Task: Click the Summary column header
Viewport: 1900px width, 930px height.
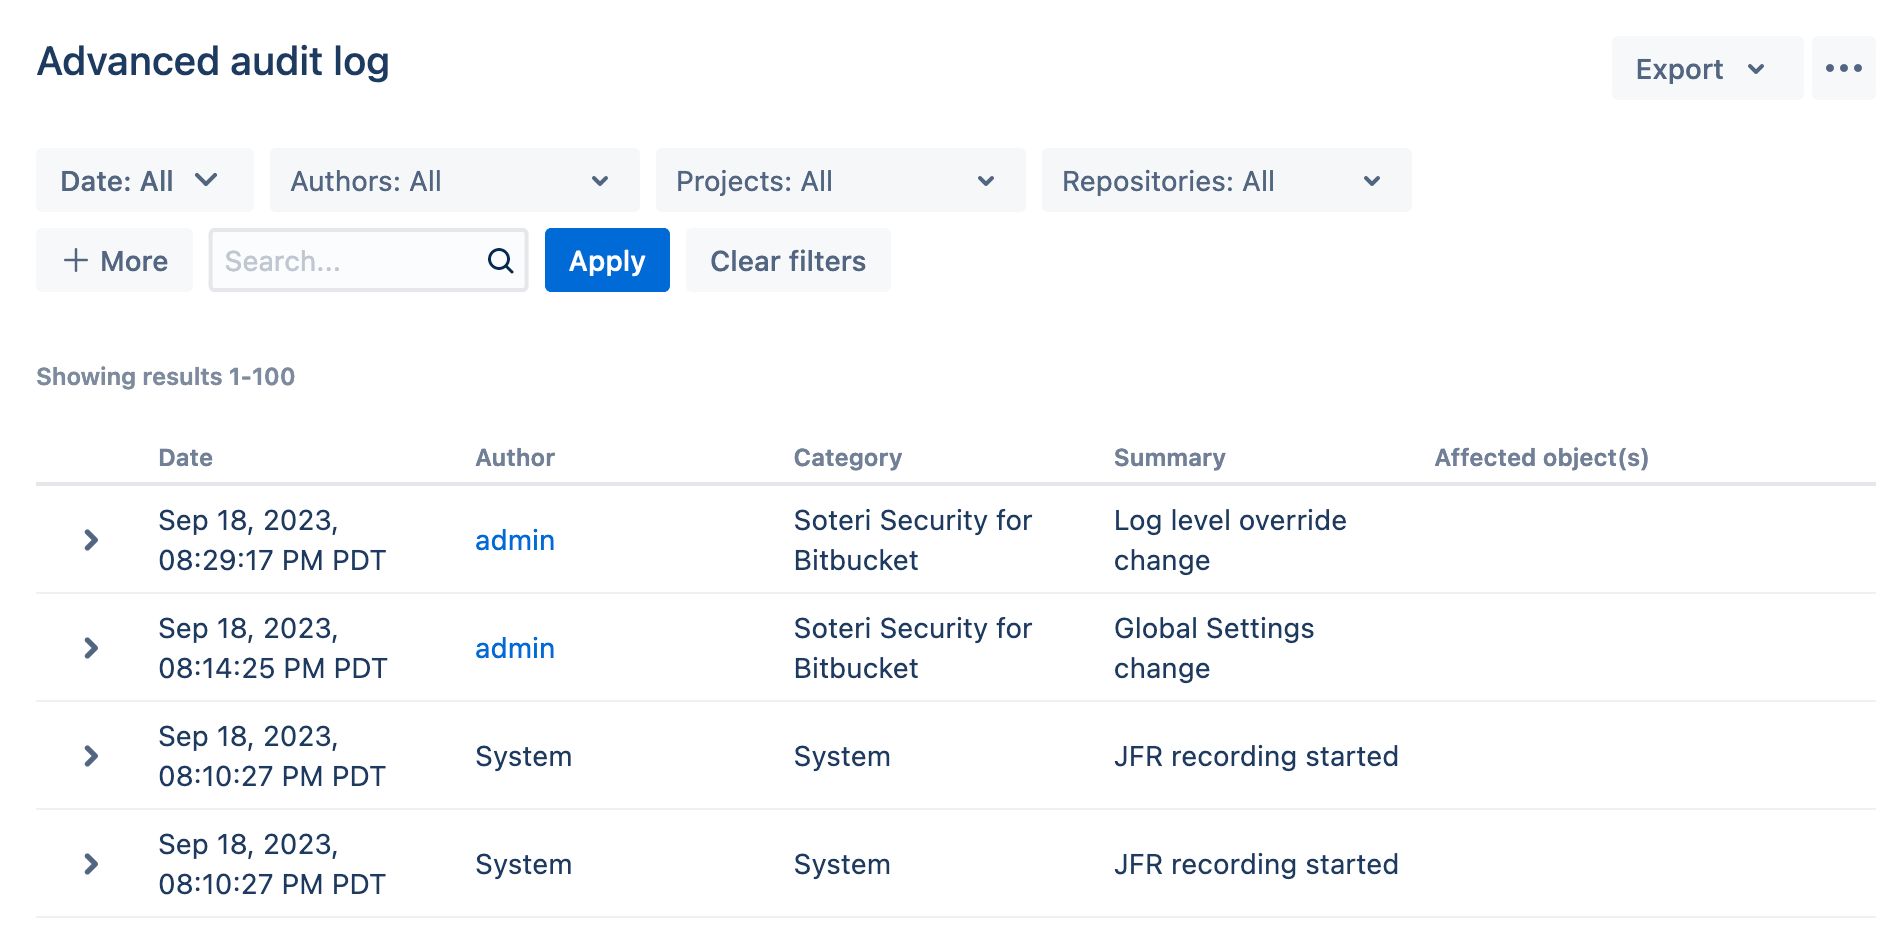Action: pyautogui.click(x=1169, y=458)
